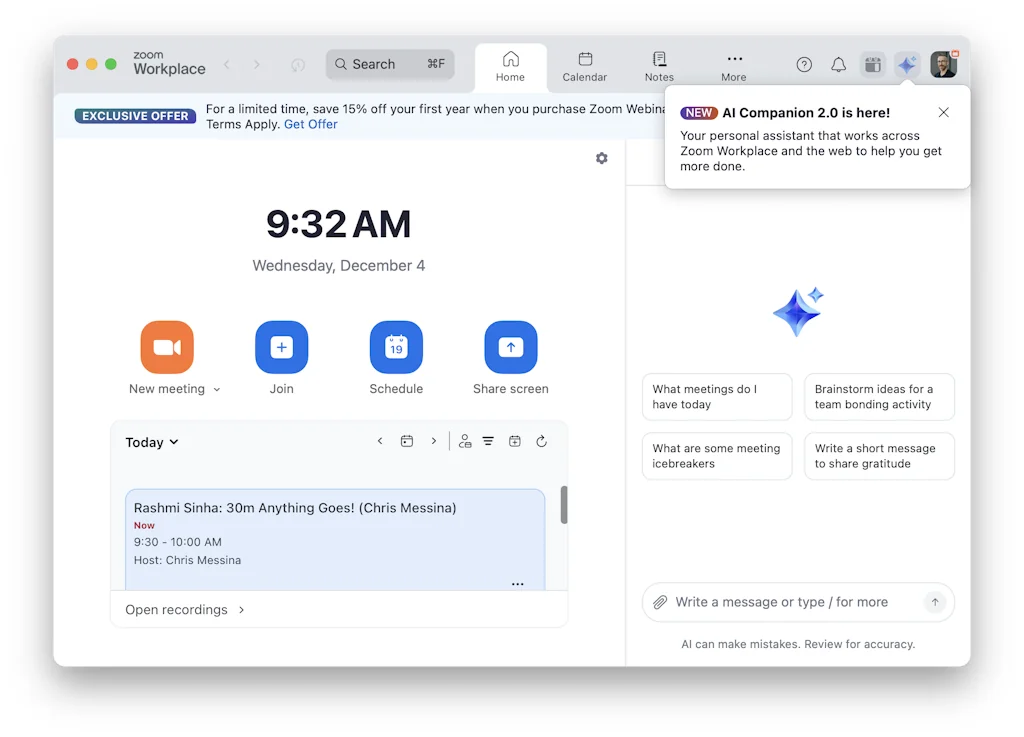Image resolution: width=1024 pixels, height=737 pixels.
Task: Click the Get Offer link
Action: click(x=310, y=123)
